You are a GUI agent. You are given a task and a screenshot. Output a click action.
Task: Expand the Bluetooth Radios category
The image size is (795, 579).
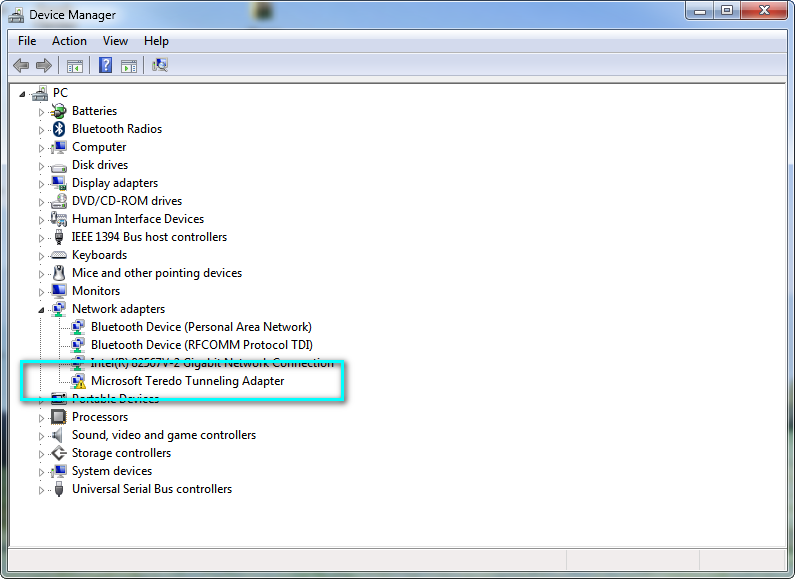[x=41, y=130]
